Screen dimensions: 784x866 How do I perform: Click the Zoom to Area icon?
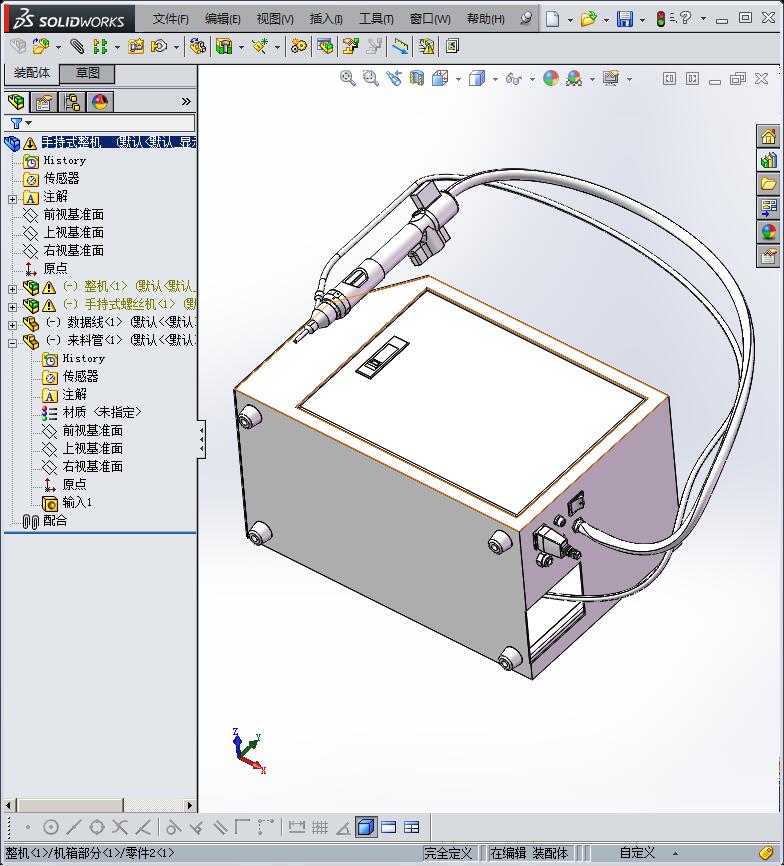pos(370,78)
